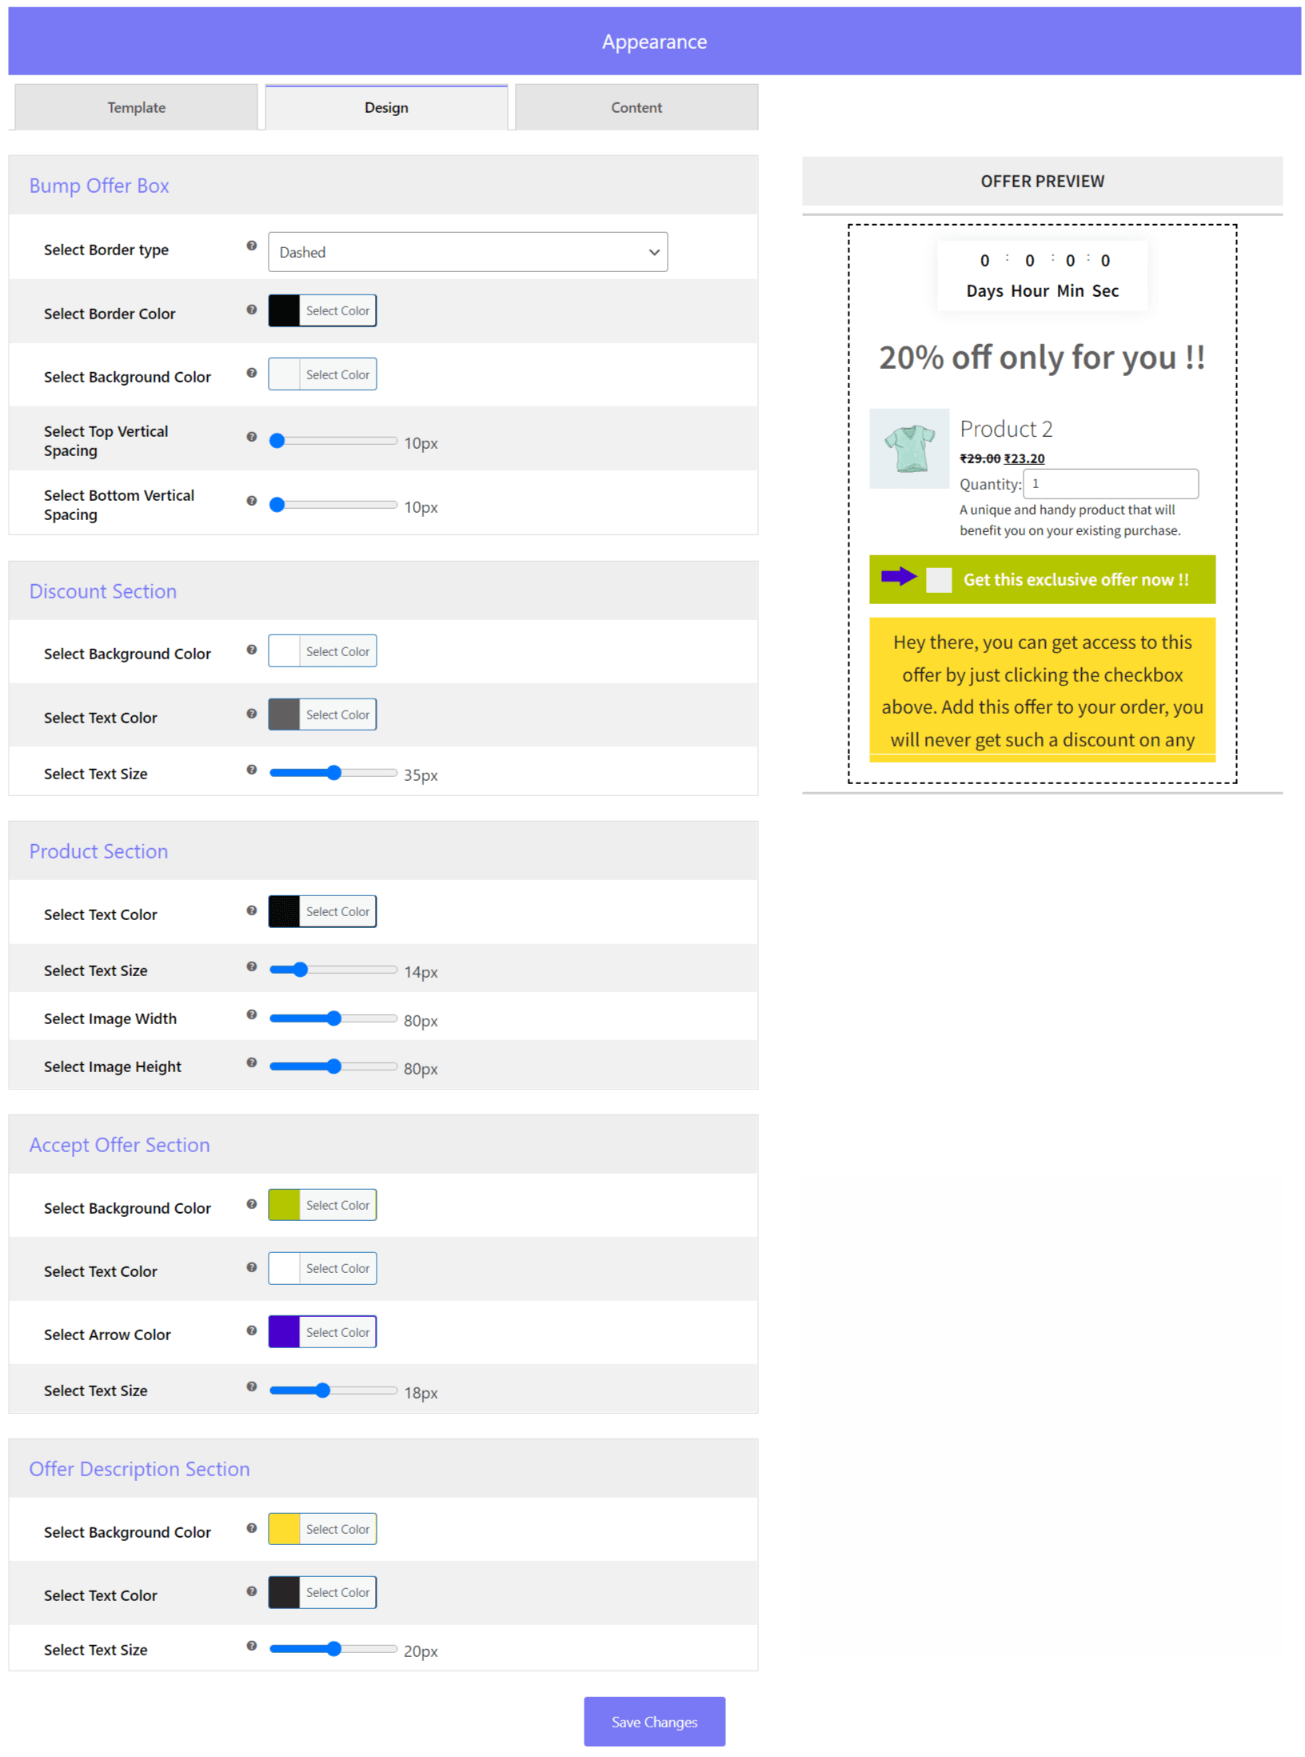Open help tooltip for Select Border type
Screen dimensions: 1305x1757
252,246
